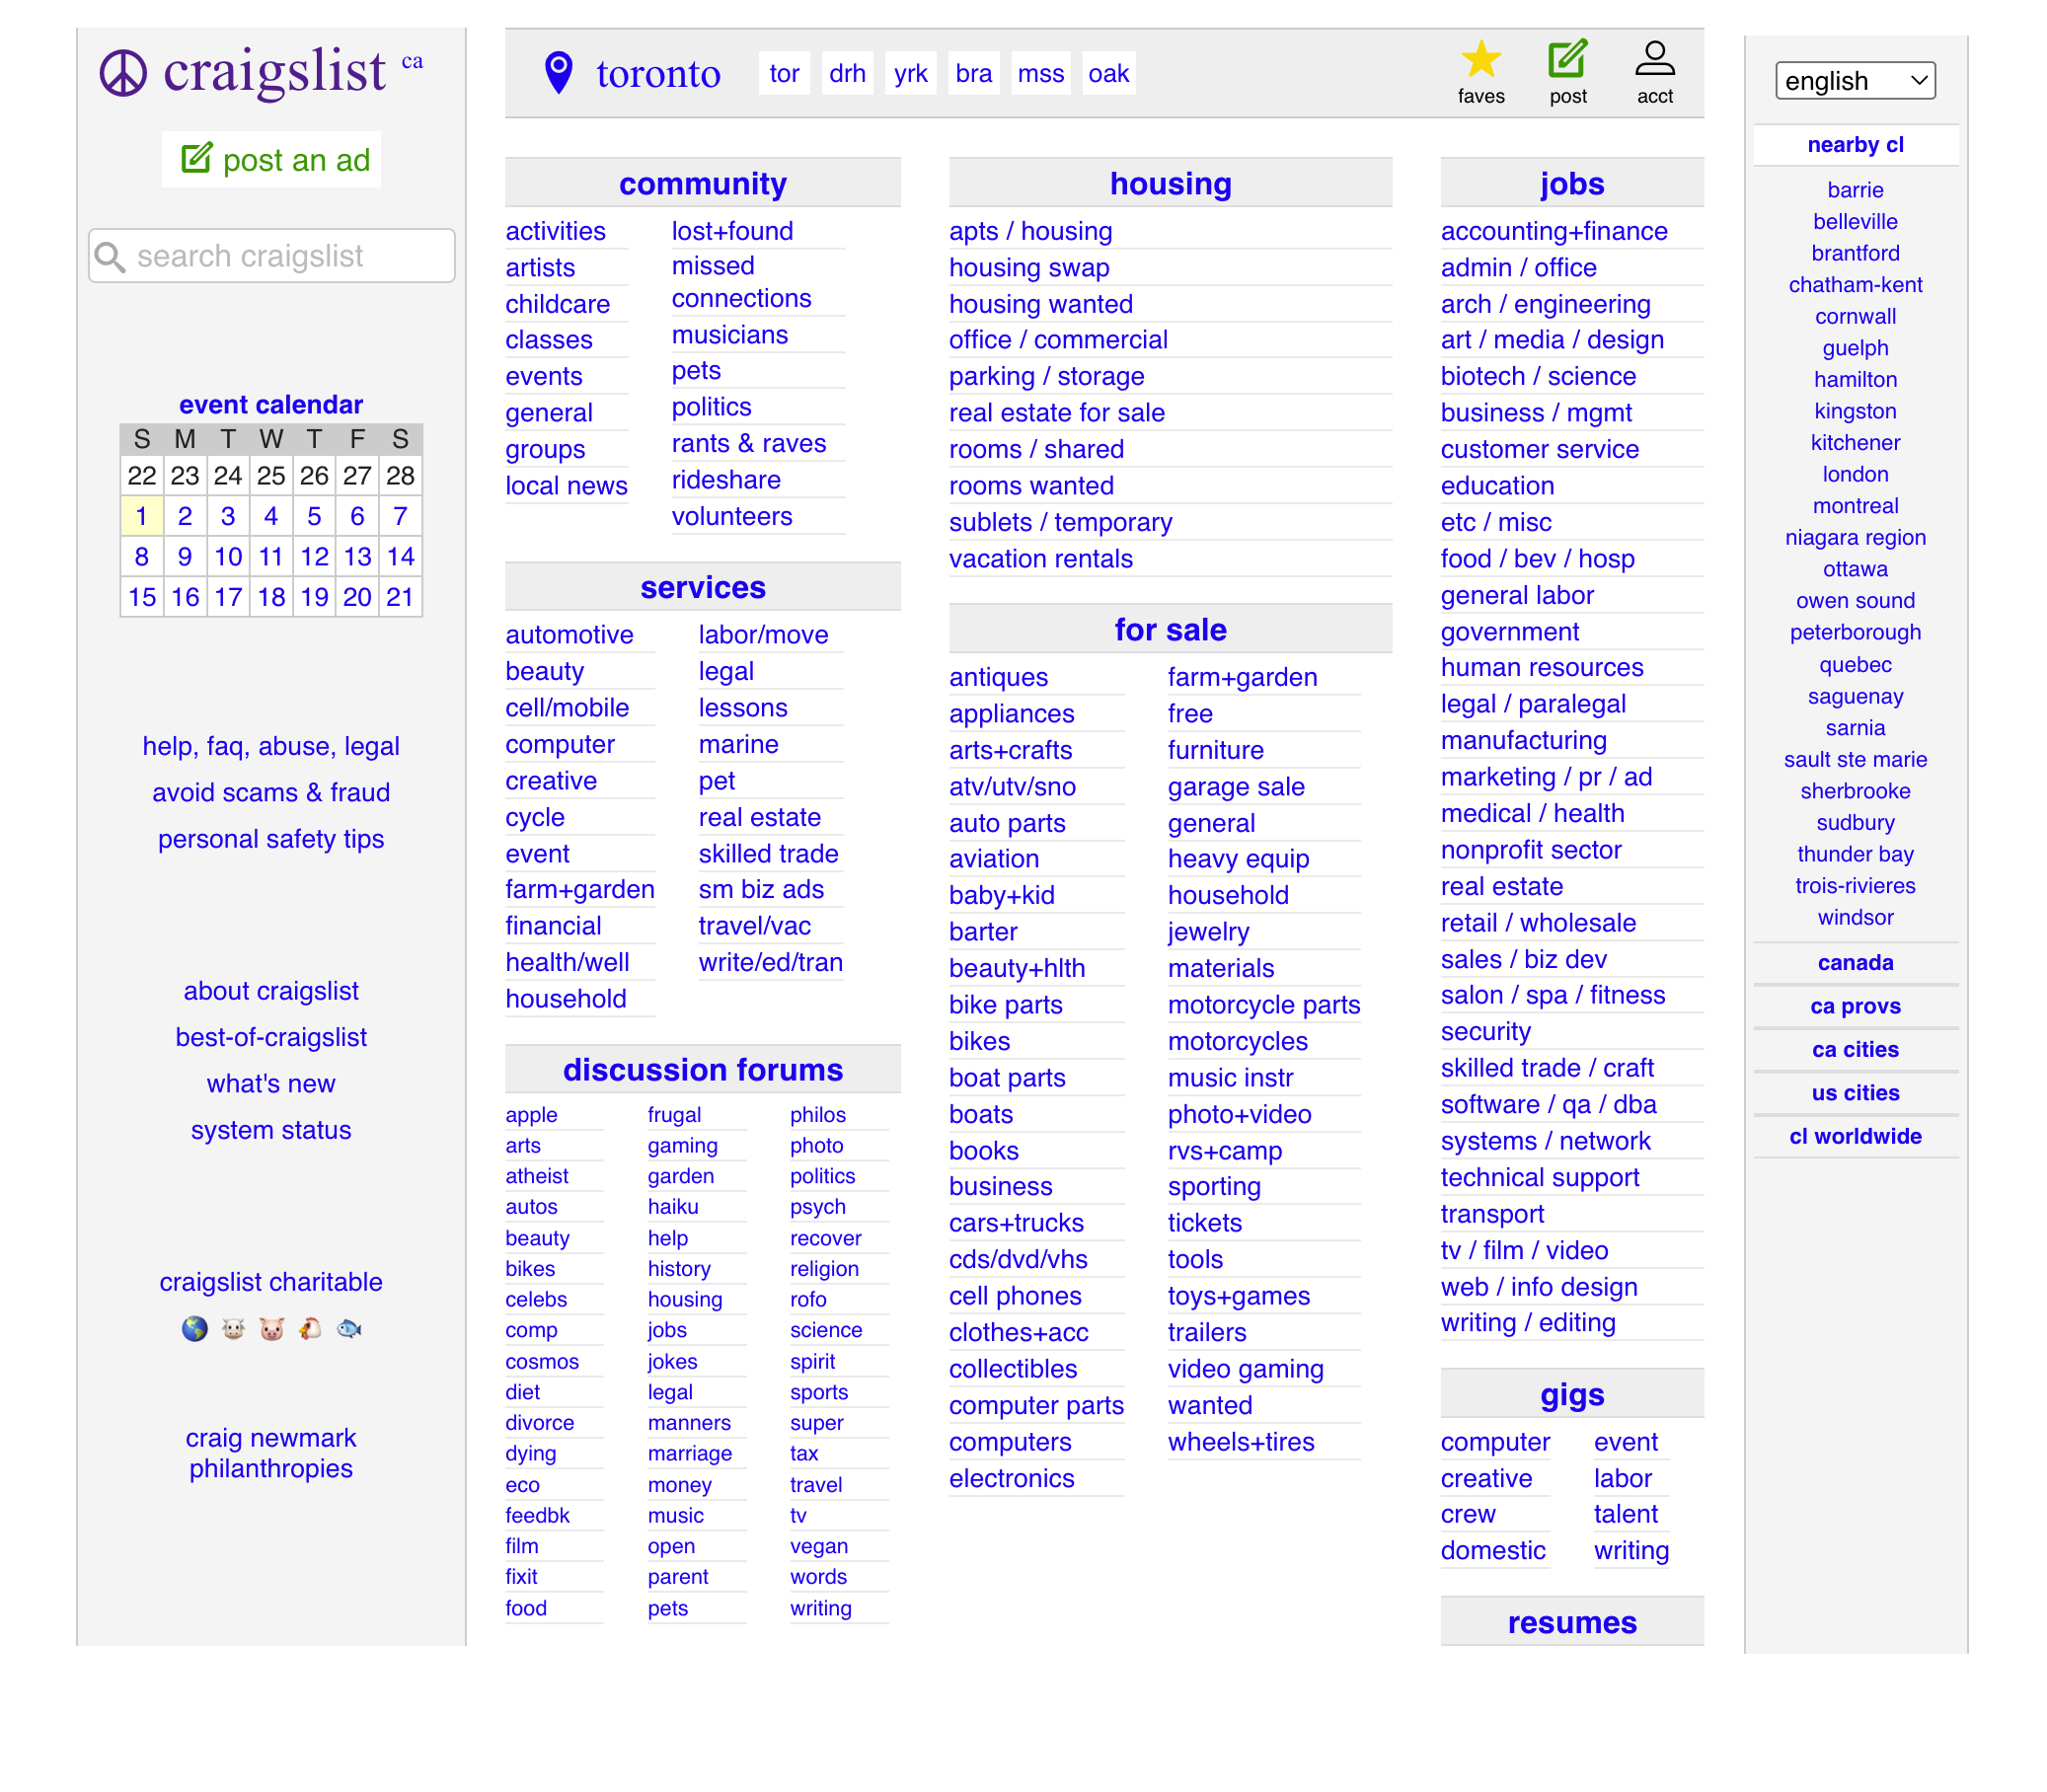2047x1792 pixels.
Task: Open the software / qa / dba jobs link
Action: pos(1547,1104)
